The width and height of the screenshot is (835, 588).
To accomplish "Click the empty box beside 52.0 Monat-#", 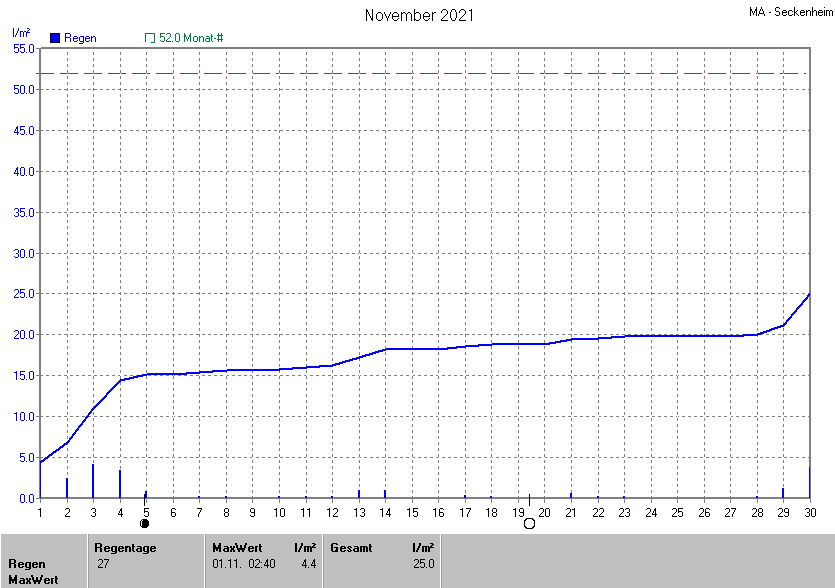I will pyautogui.click(x=150, y=38).
